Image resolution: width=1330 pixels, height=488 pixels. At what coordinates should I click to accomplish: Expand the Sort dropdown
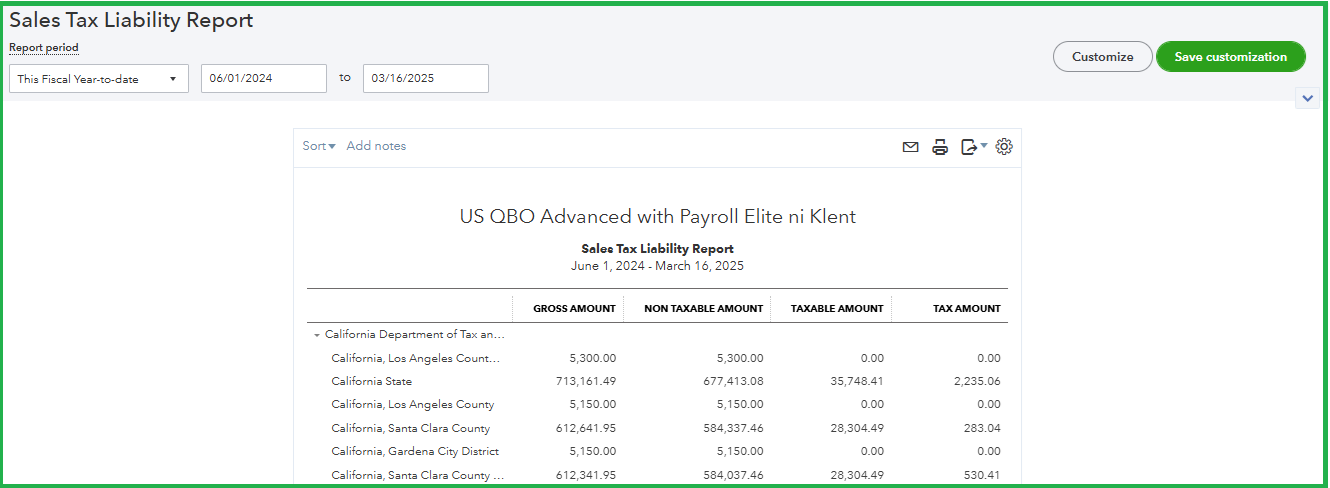(319, 146)
